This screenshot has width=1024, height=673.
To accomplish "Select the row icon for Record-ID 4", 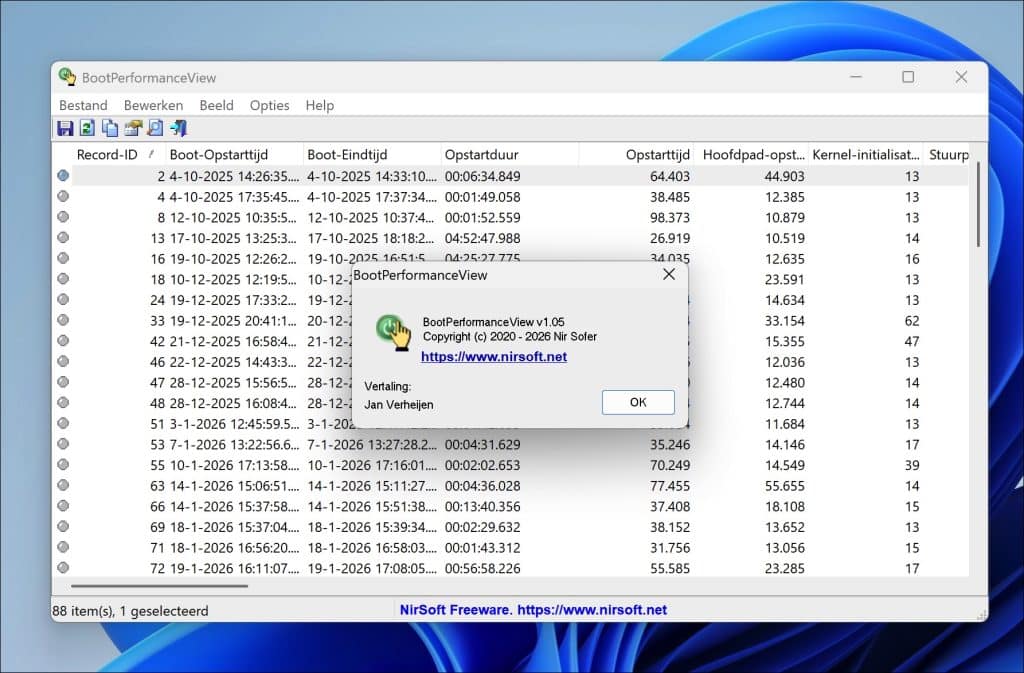I will tap(63, 196).
